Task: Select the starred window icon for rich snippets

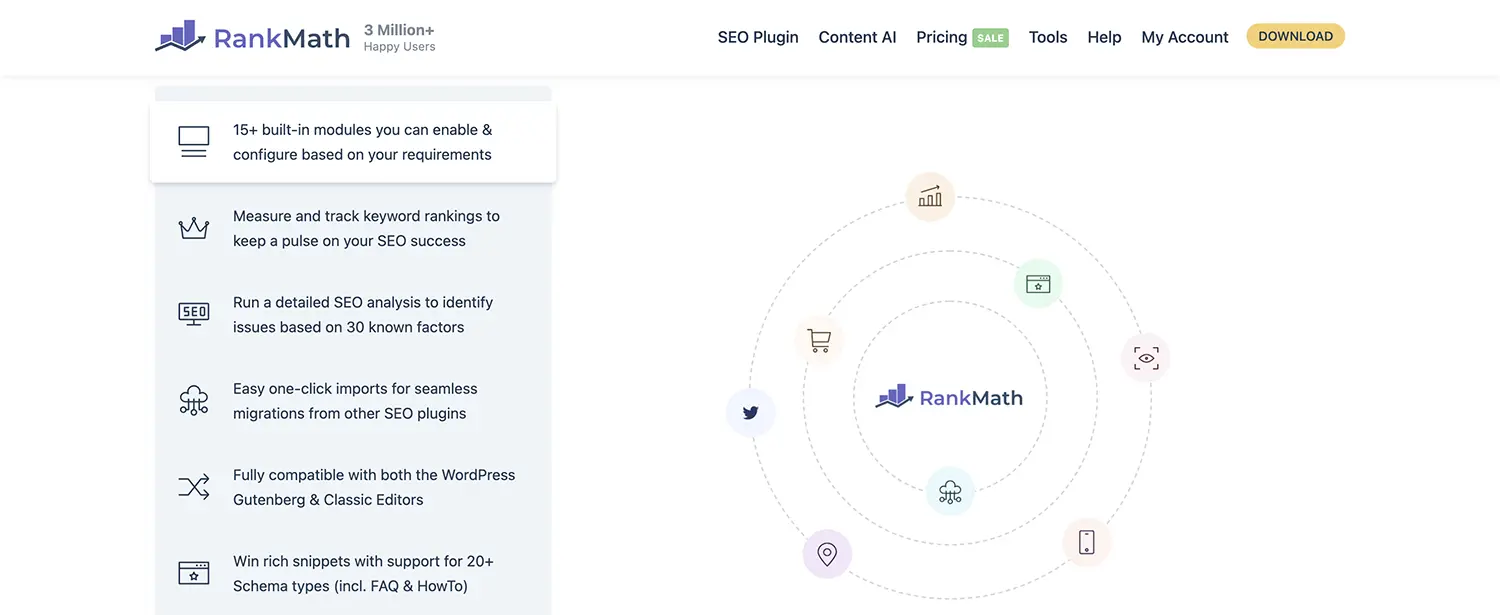Action: (x=193, y=573)
